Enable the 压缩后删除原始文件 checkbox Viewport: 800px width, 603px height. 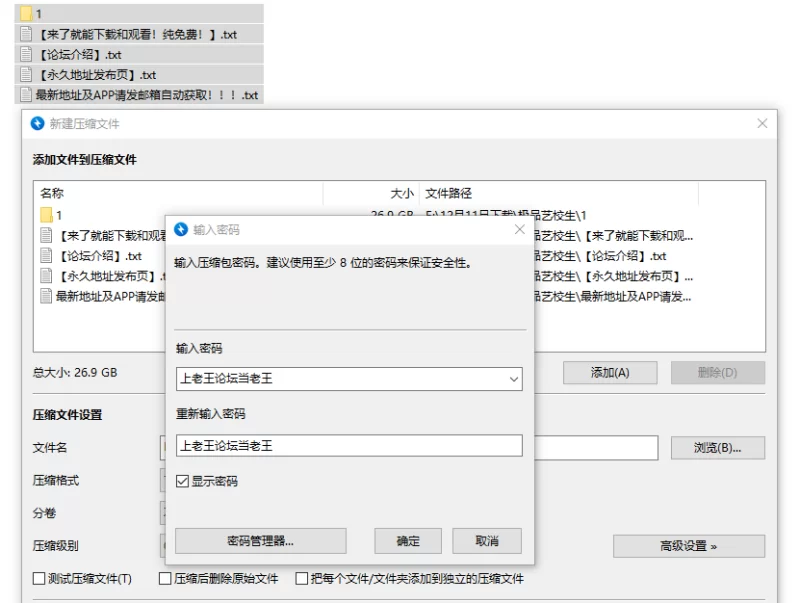coord(166,579)
